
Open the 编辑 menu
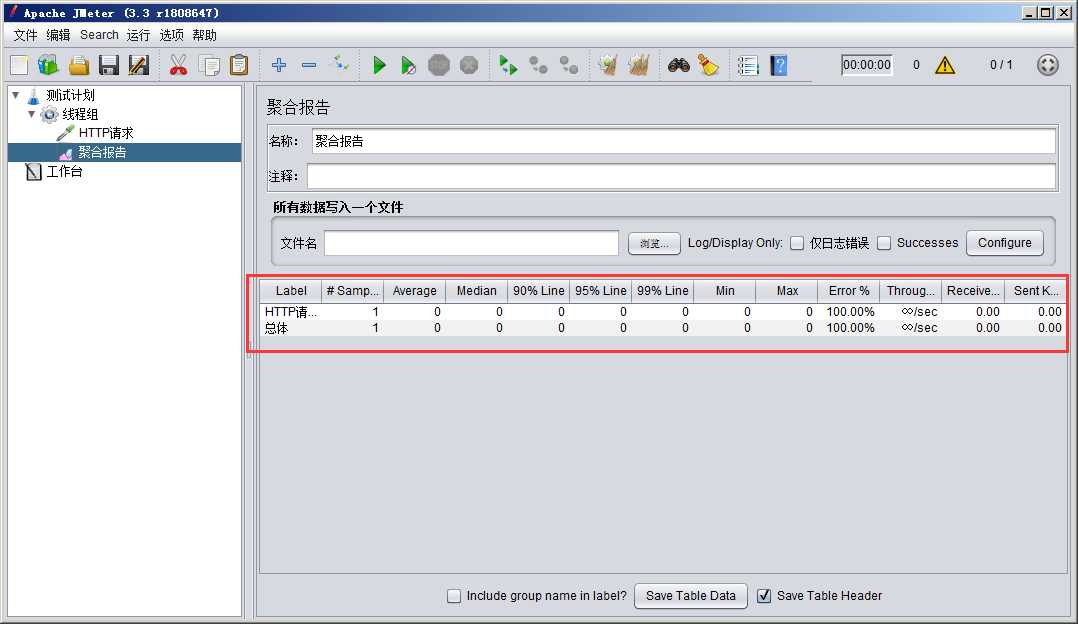58,35
